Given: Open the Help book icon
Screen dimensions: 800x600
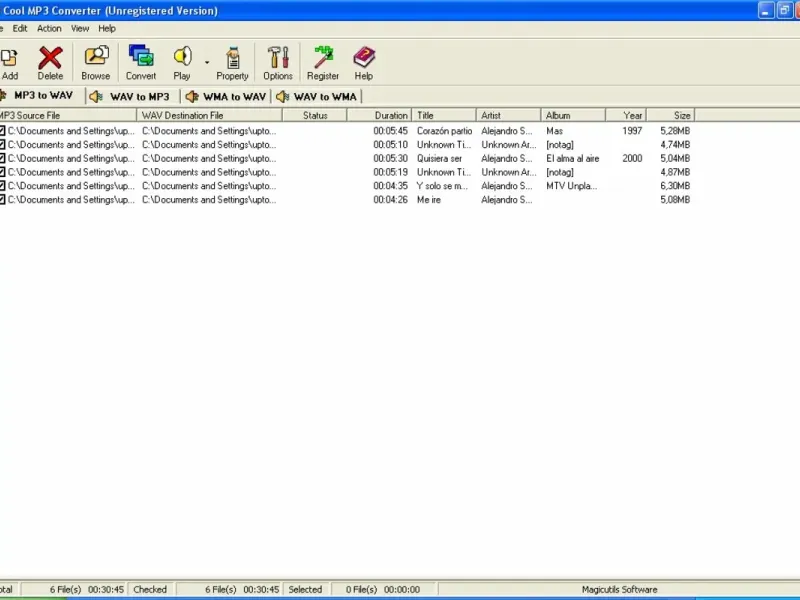Looking at the screenshot, I should (x=364, y=57).
